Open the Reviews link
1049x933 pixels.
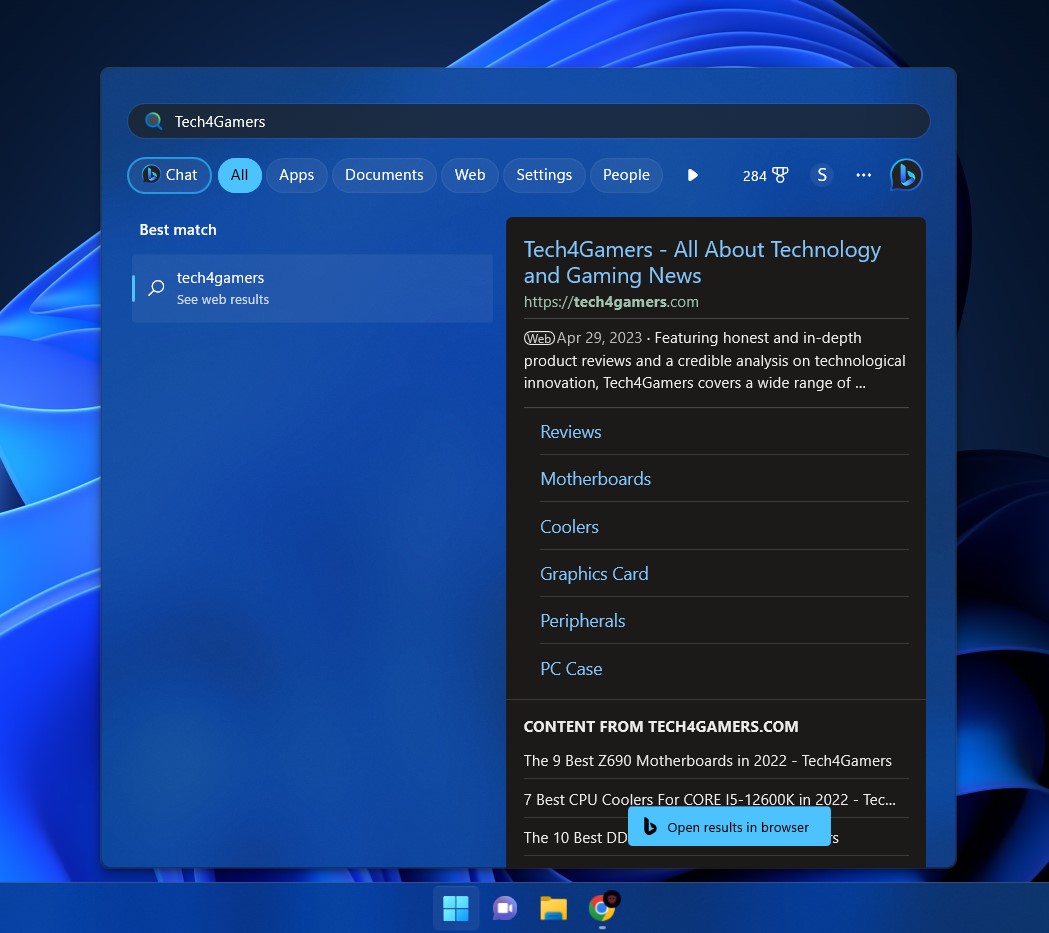point(571,432)
